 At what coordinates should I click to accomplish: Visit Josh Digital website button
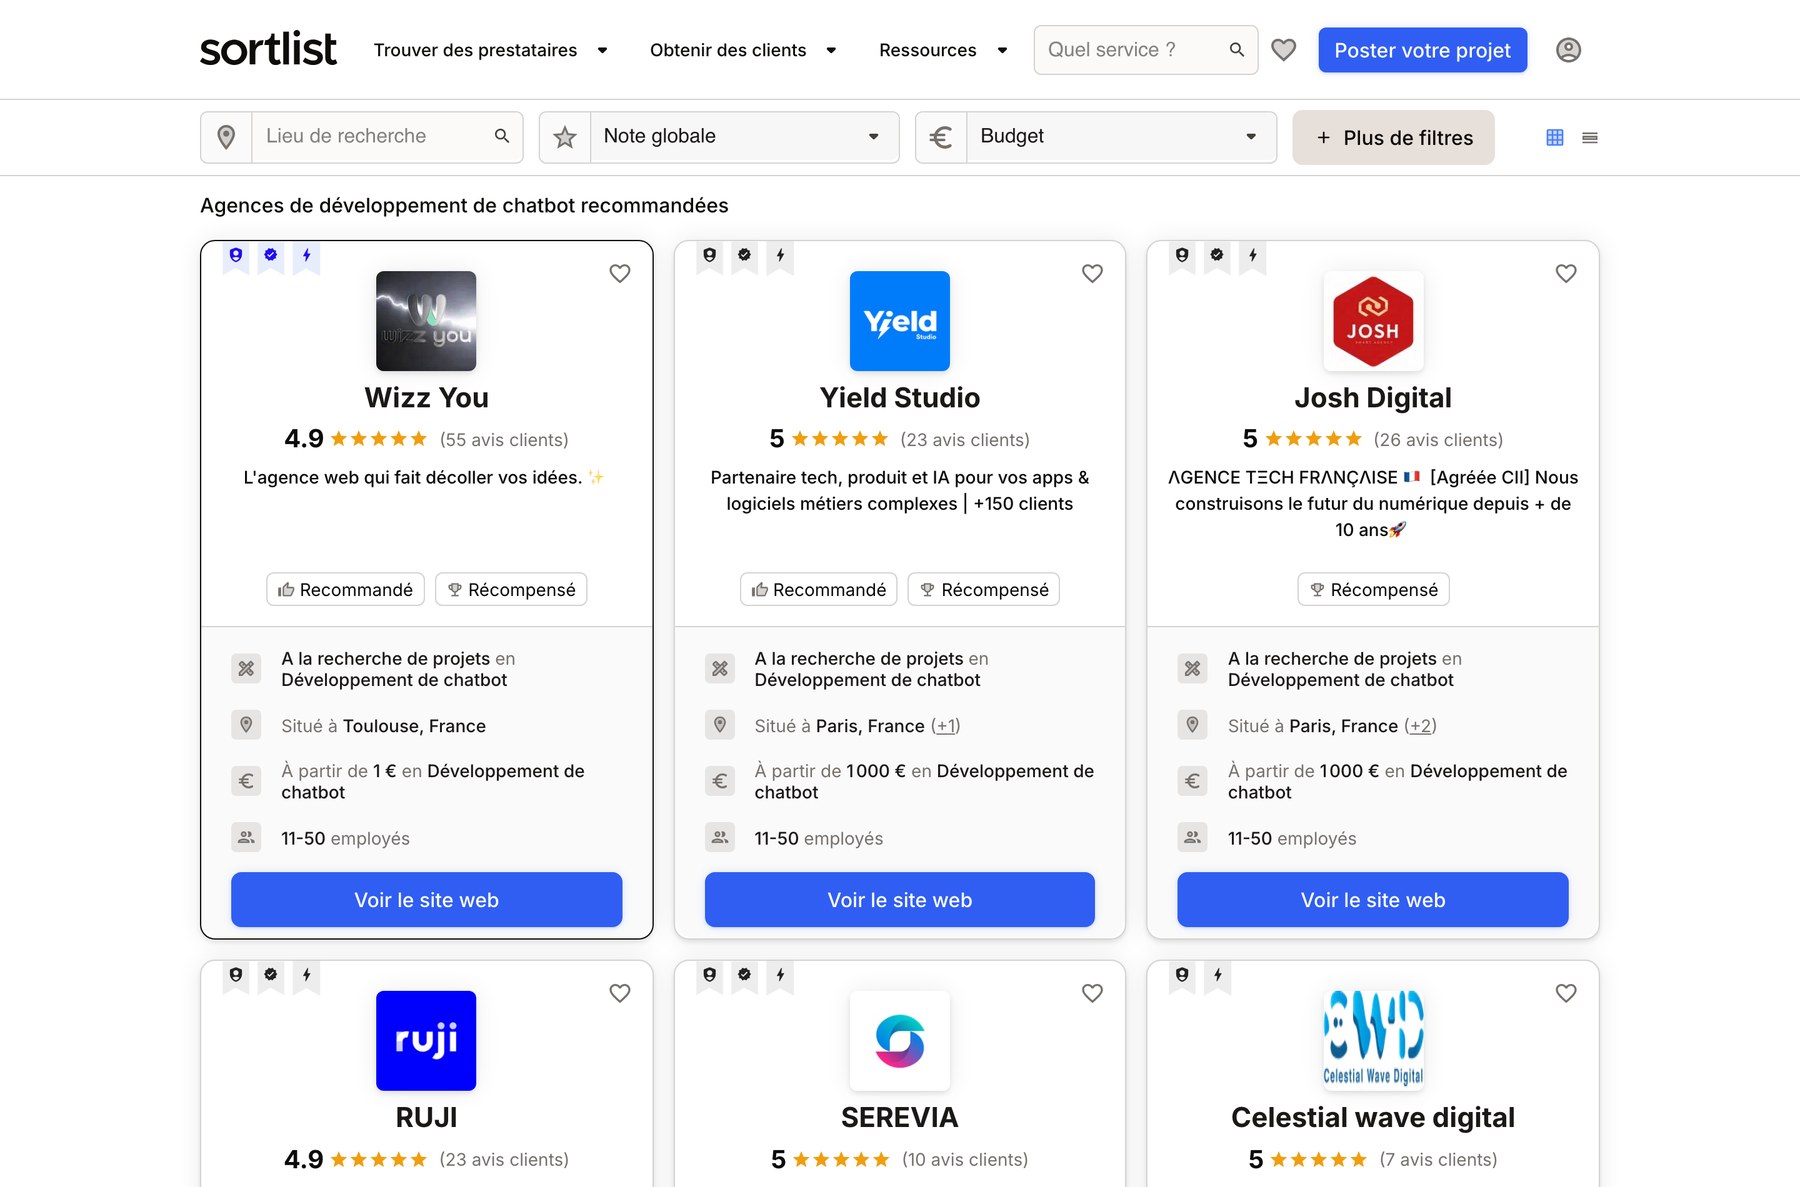1373,900
